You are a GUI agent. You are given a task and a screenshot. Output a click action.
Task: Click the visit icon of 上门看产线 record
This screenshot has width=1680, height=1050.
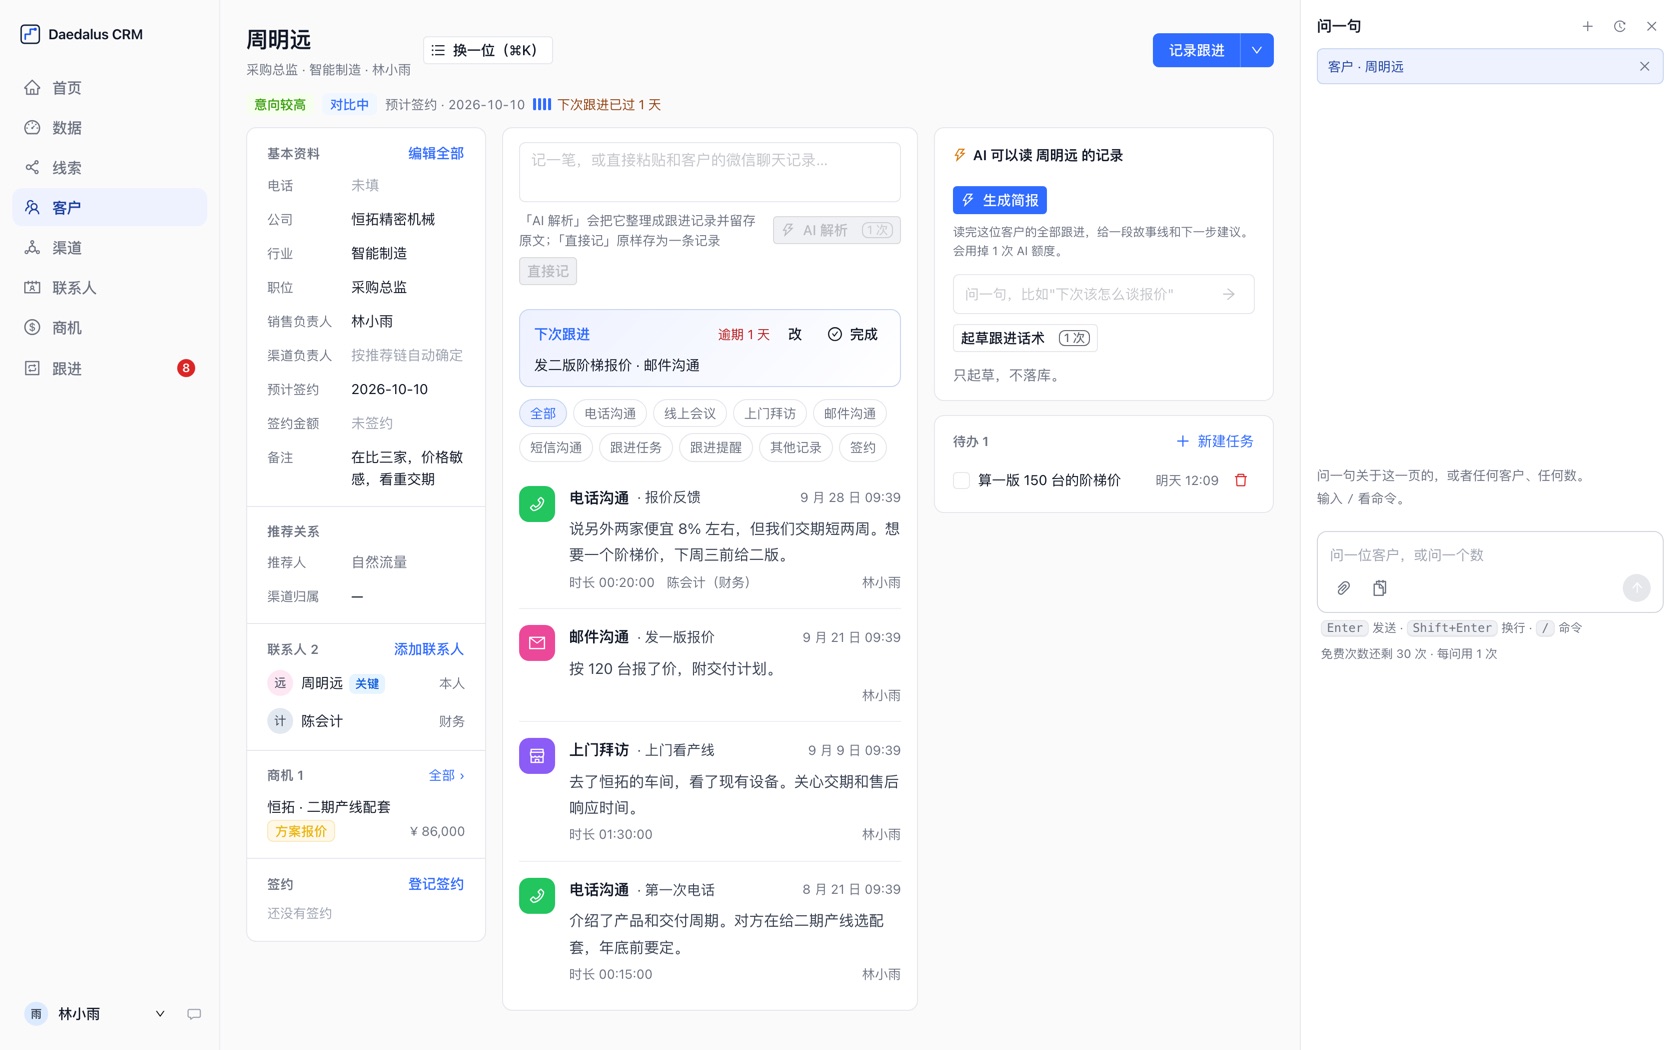pyautogui.click(x=537, y=756)
